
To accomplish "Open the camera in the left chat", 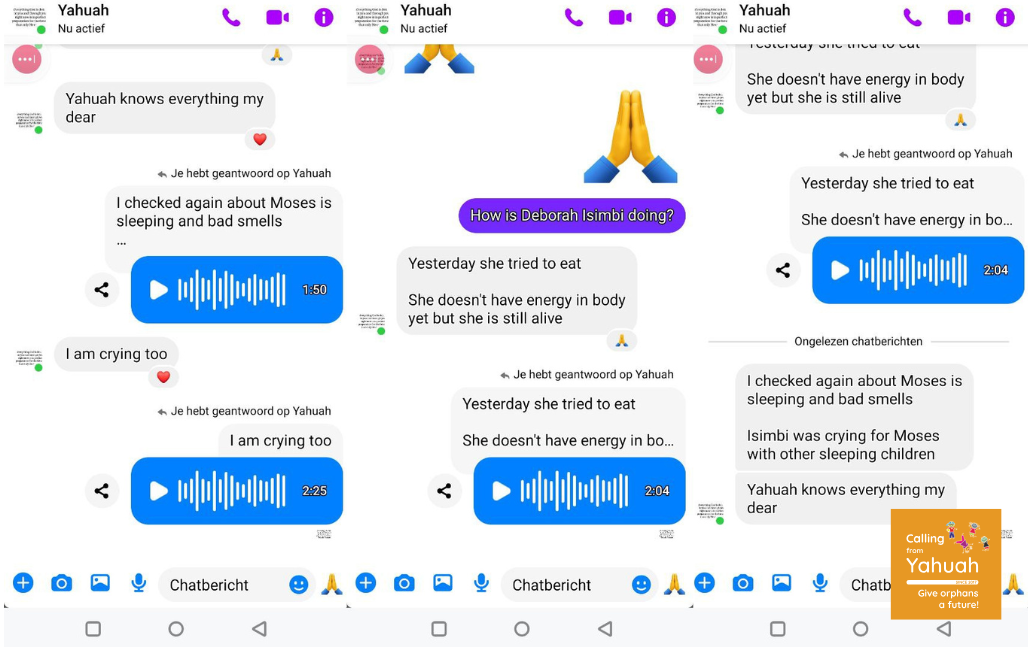I will point(62,583).
